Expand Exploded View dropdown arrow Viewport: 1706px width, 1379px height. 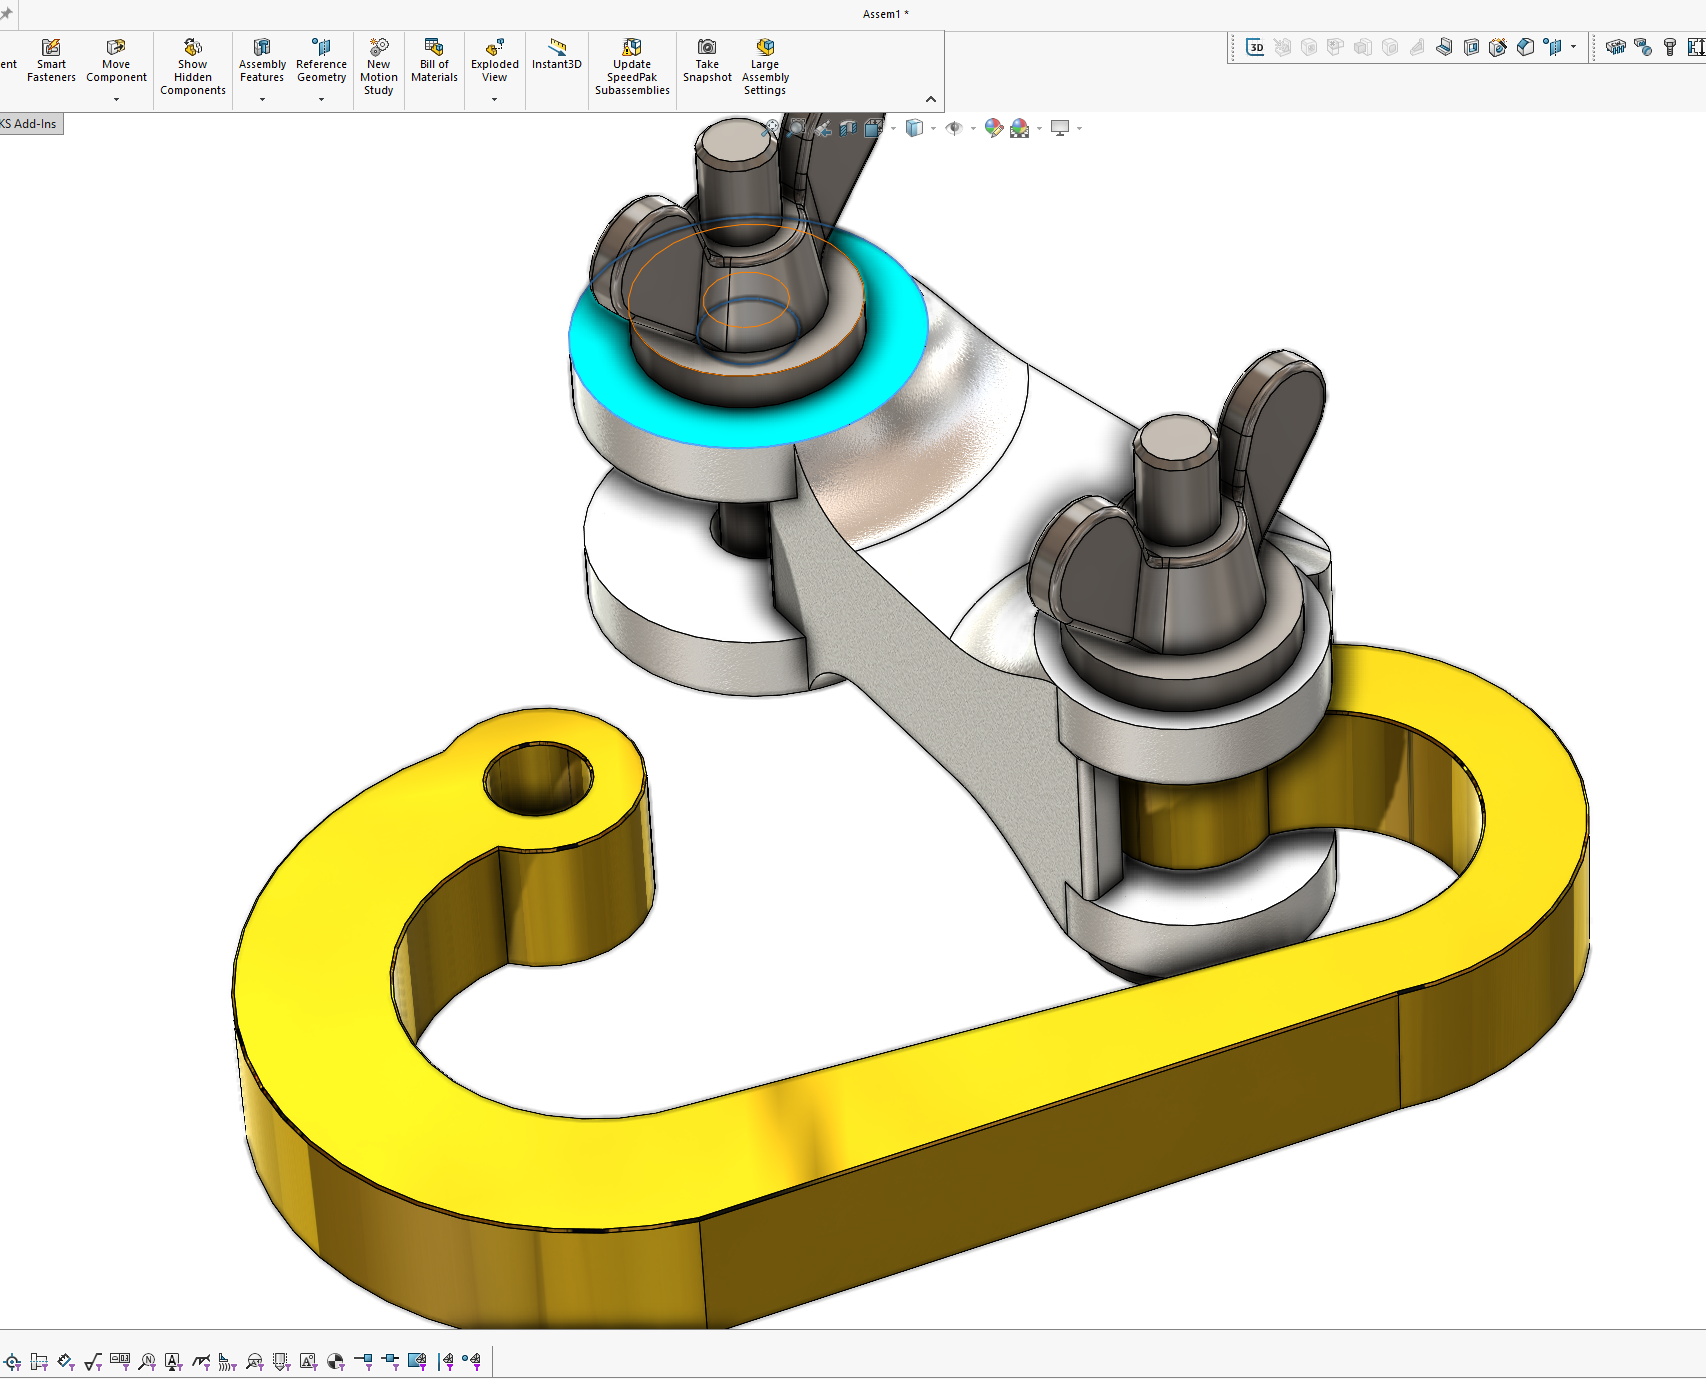[x=494, y=99]
